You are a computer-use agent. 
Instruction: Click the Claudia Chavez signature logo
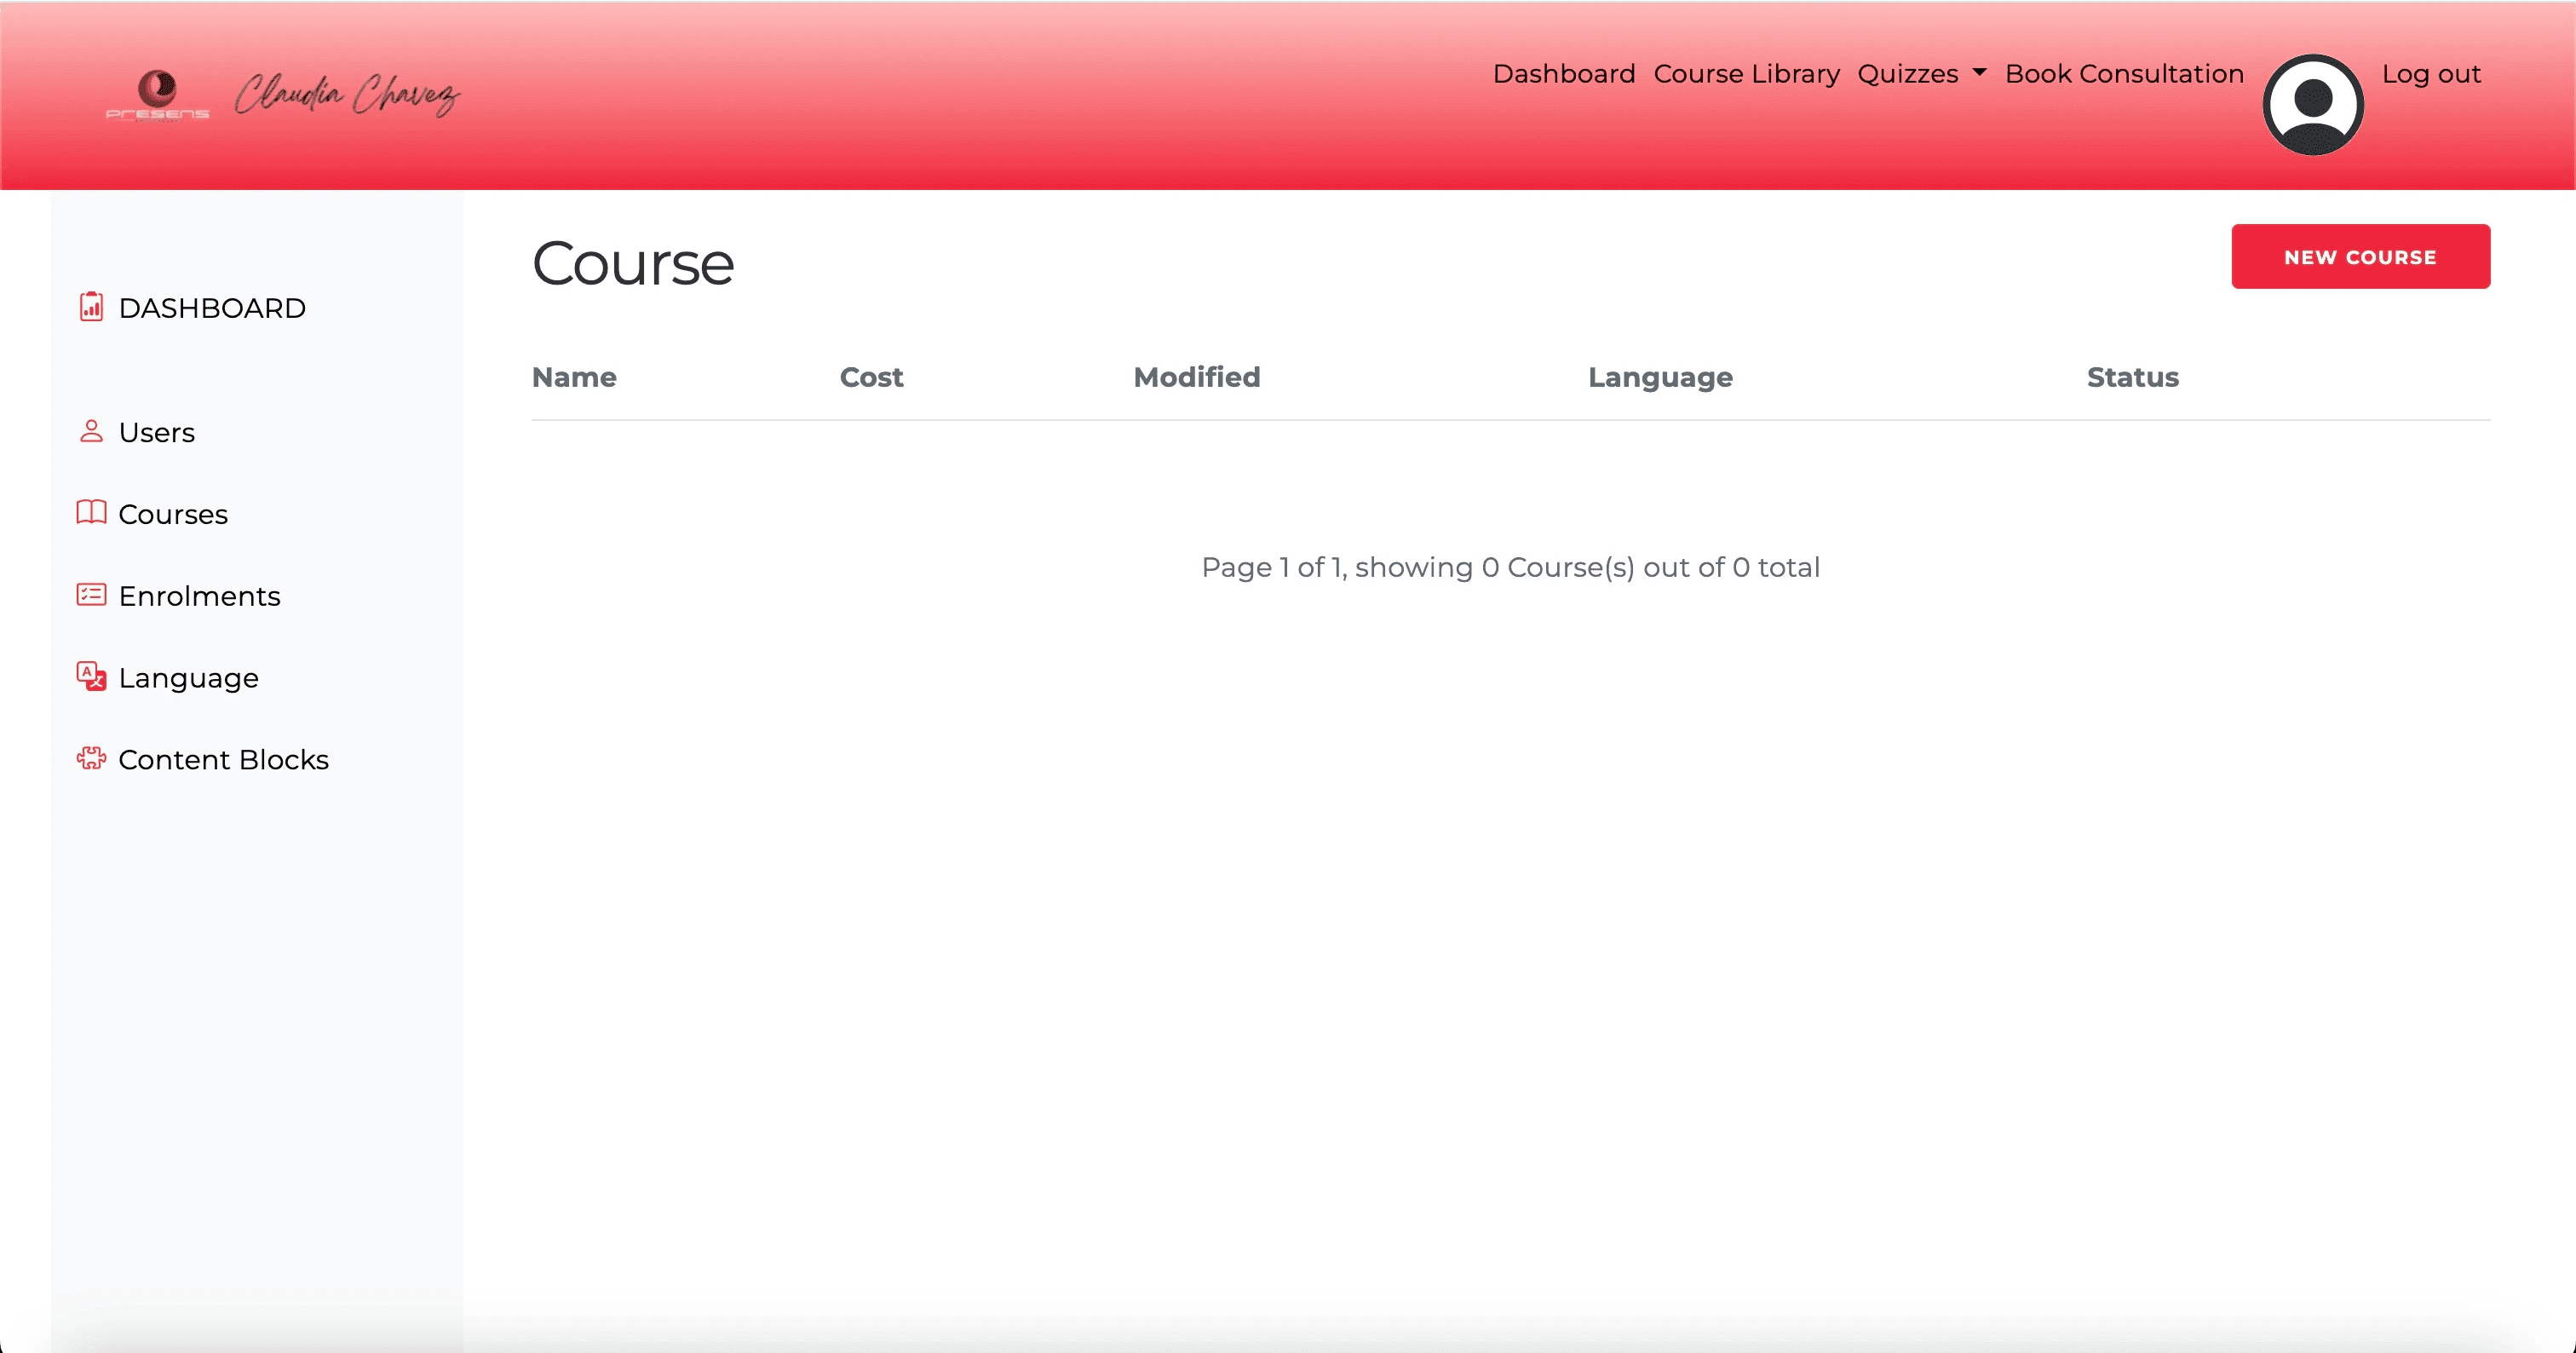[x=346, y=95]
